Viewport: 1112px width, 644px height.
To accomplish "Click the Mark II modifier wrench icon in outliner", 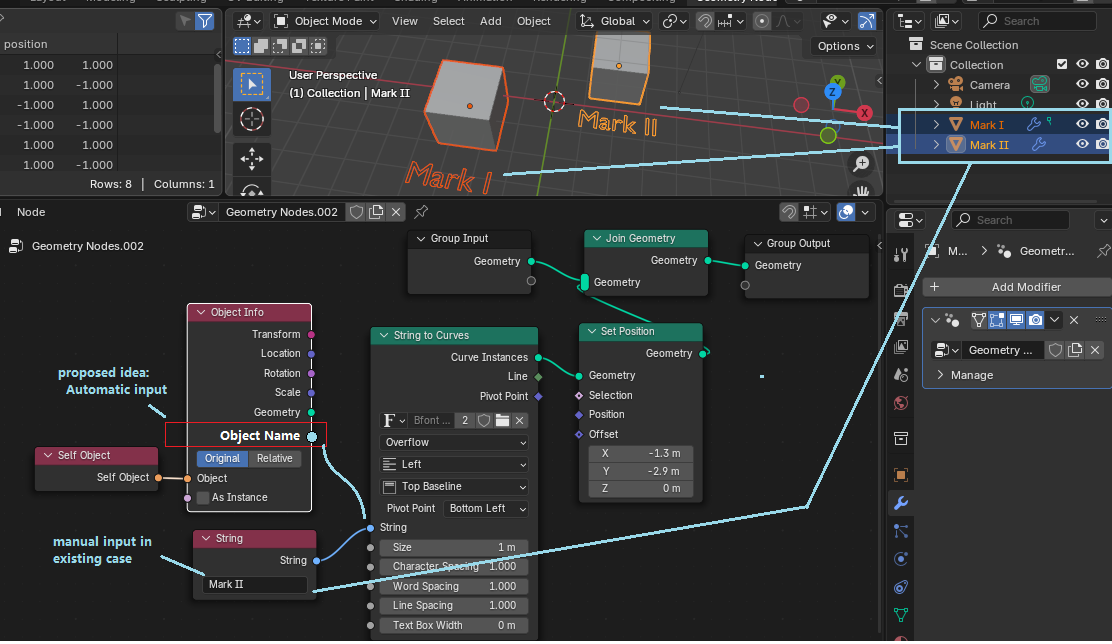I will coord(1038,145).
